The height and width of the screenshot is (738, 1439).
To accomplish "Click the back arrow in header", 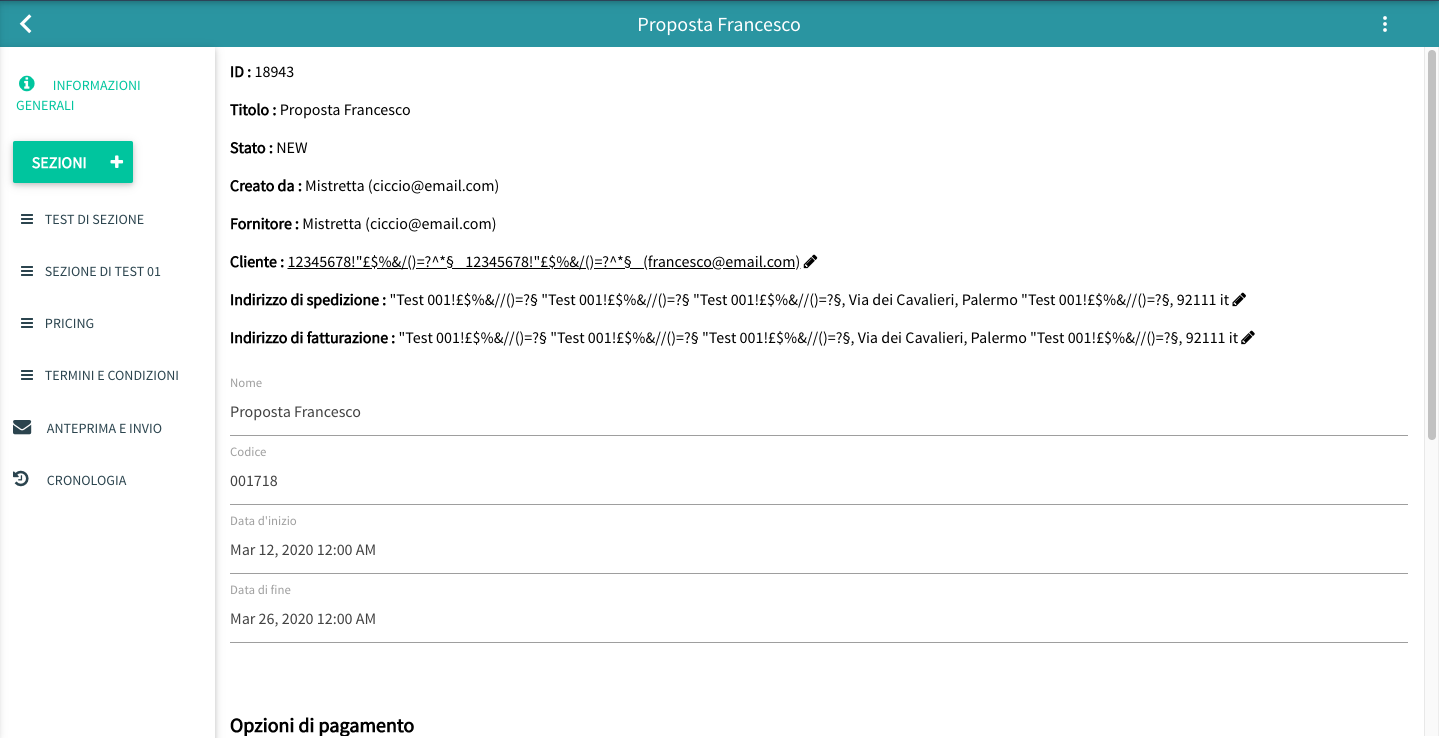I will coord(26,24).
